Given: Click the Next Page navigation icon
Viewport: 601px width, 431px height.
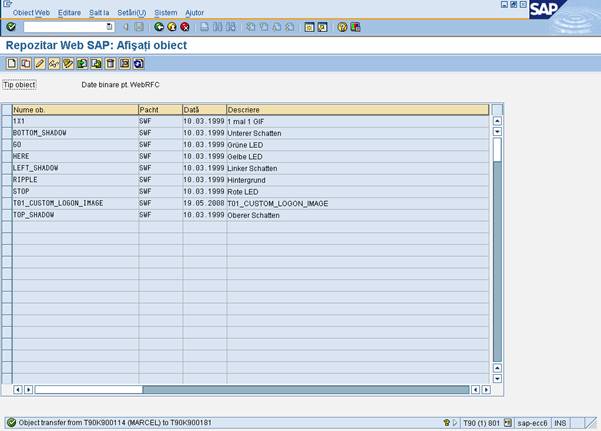Looking at the screenshot, I should coord(277,27).
